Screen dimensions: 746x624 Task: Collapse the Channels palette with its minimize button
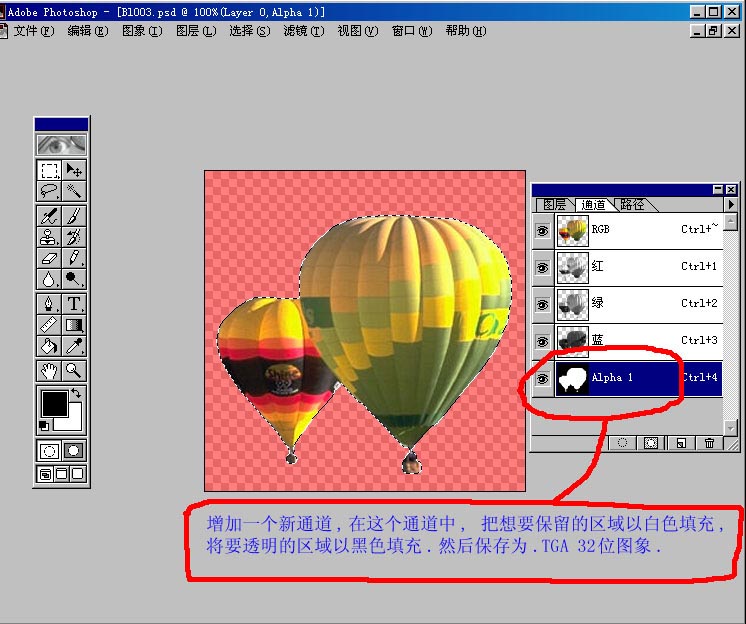(x=718, y=190)
